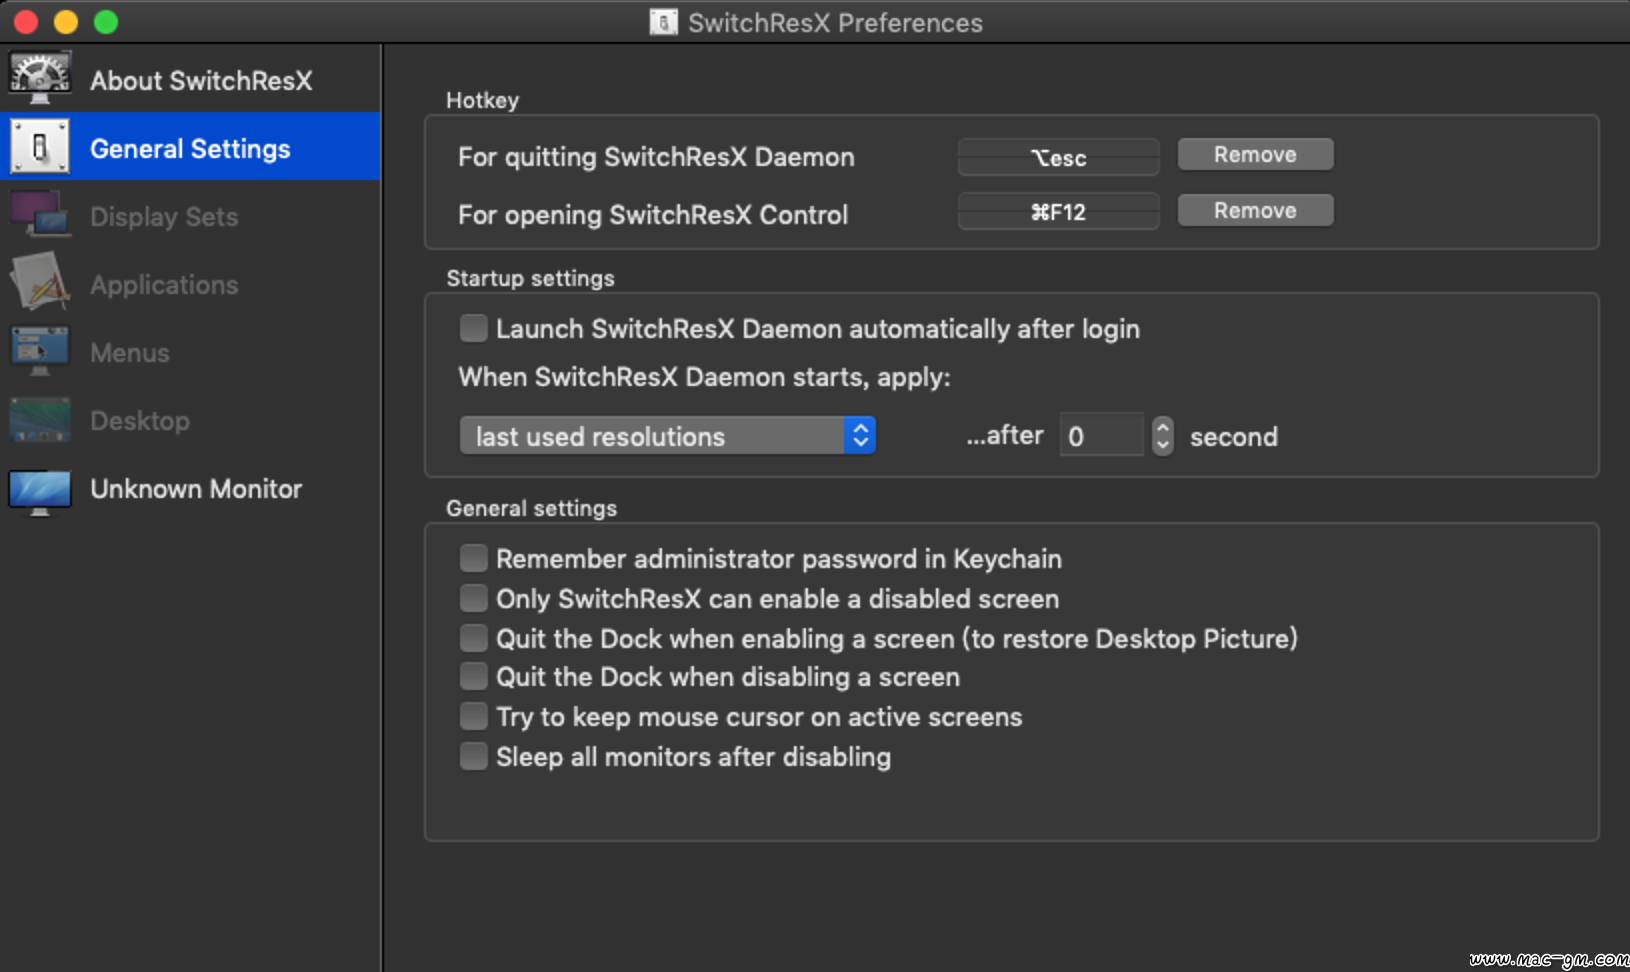Close the SwitchResX Preferences window

(26, 22)
